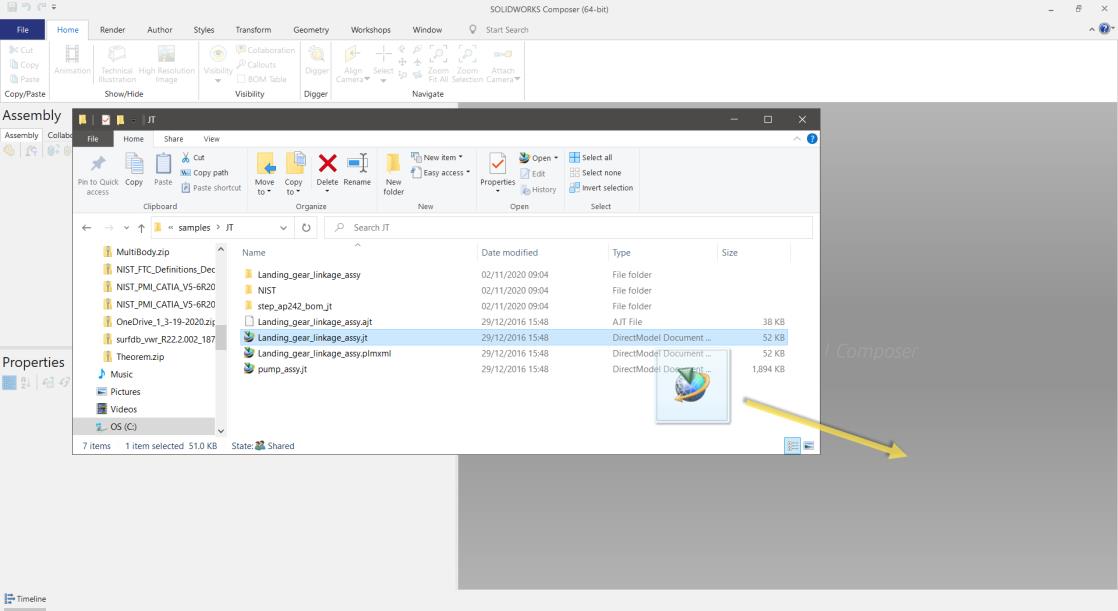Screen dimensions: 1118x611
Task: Click Paste shortcut in File Explorer
Action: 211,188
